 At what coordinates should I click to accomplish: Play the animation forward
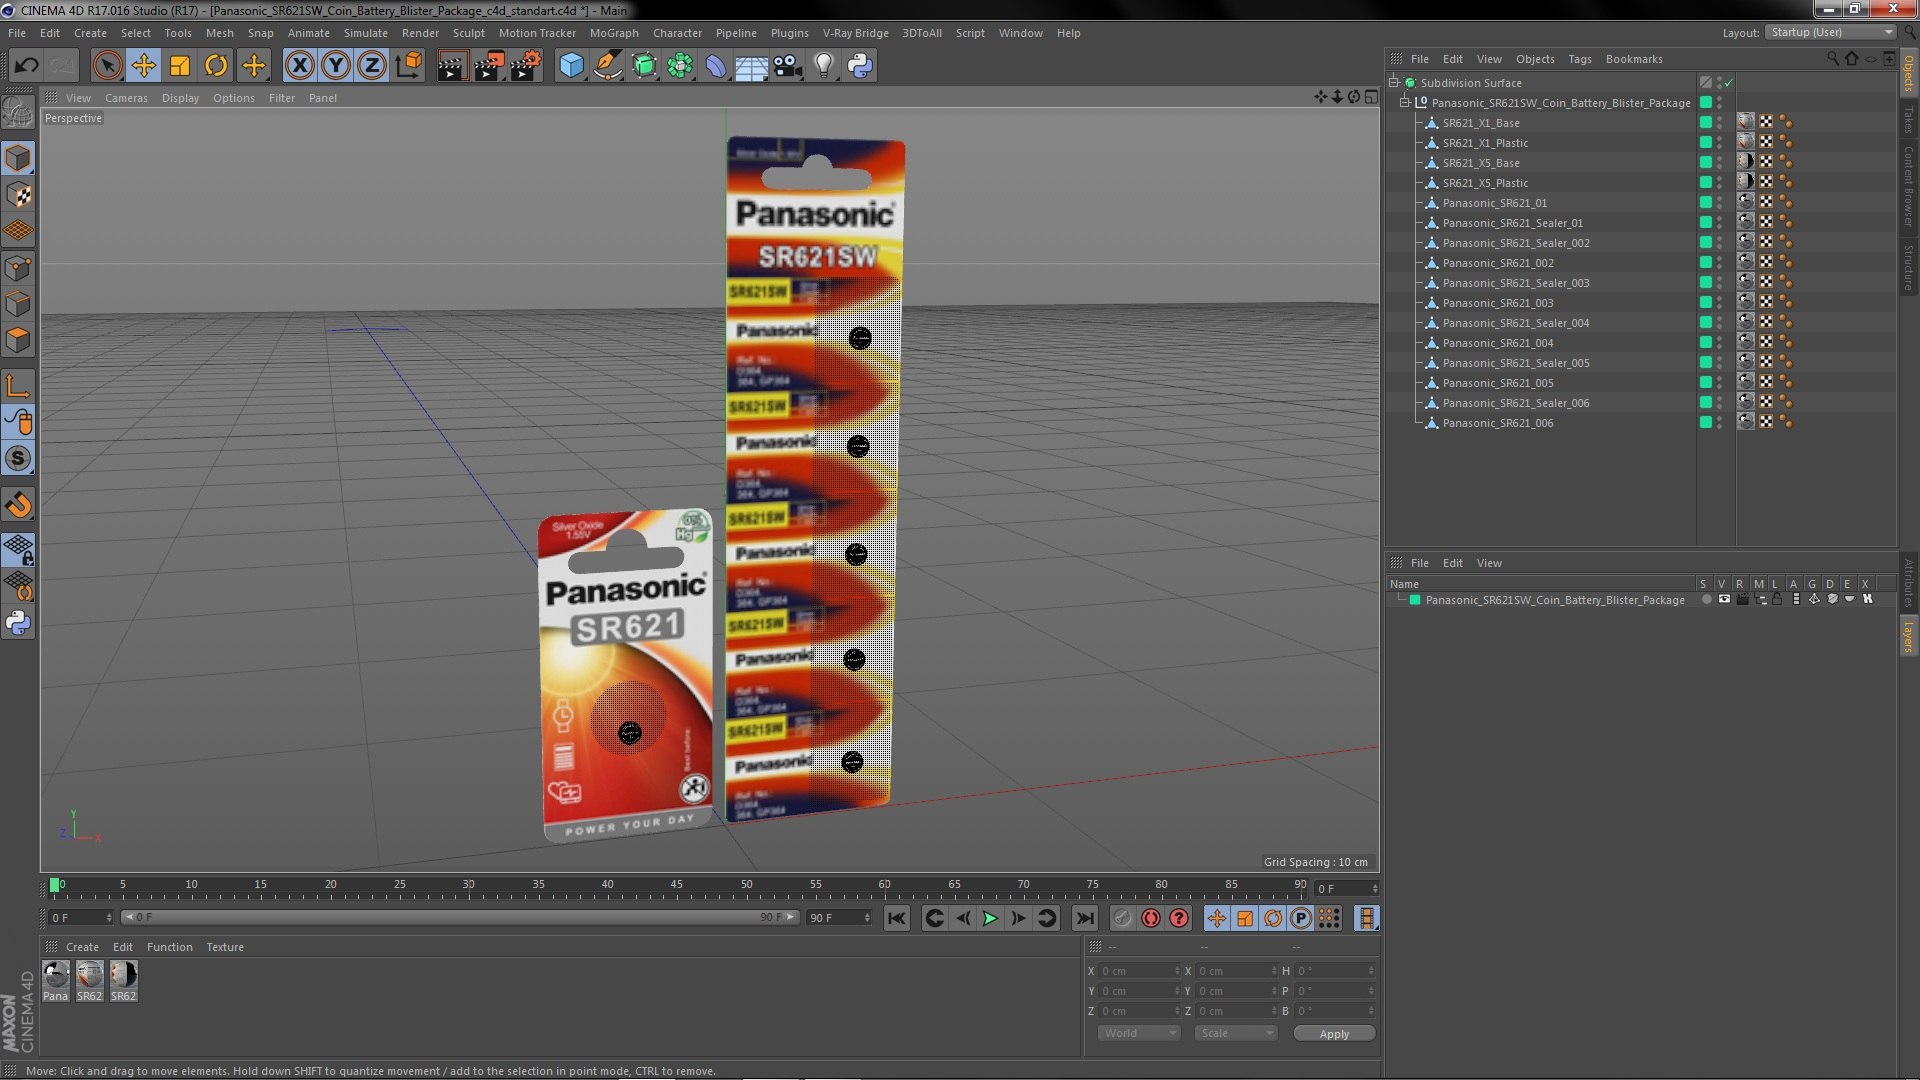[990, 918]
